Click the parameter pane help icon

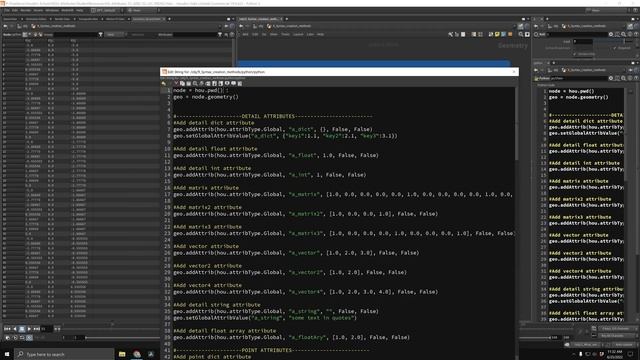click(x=636, y=35)
